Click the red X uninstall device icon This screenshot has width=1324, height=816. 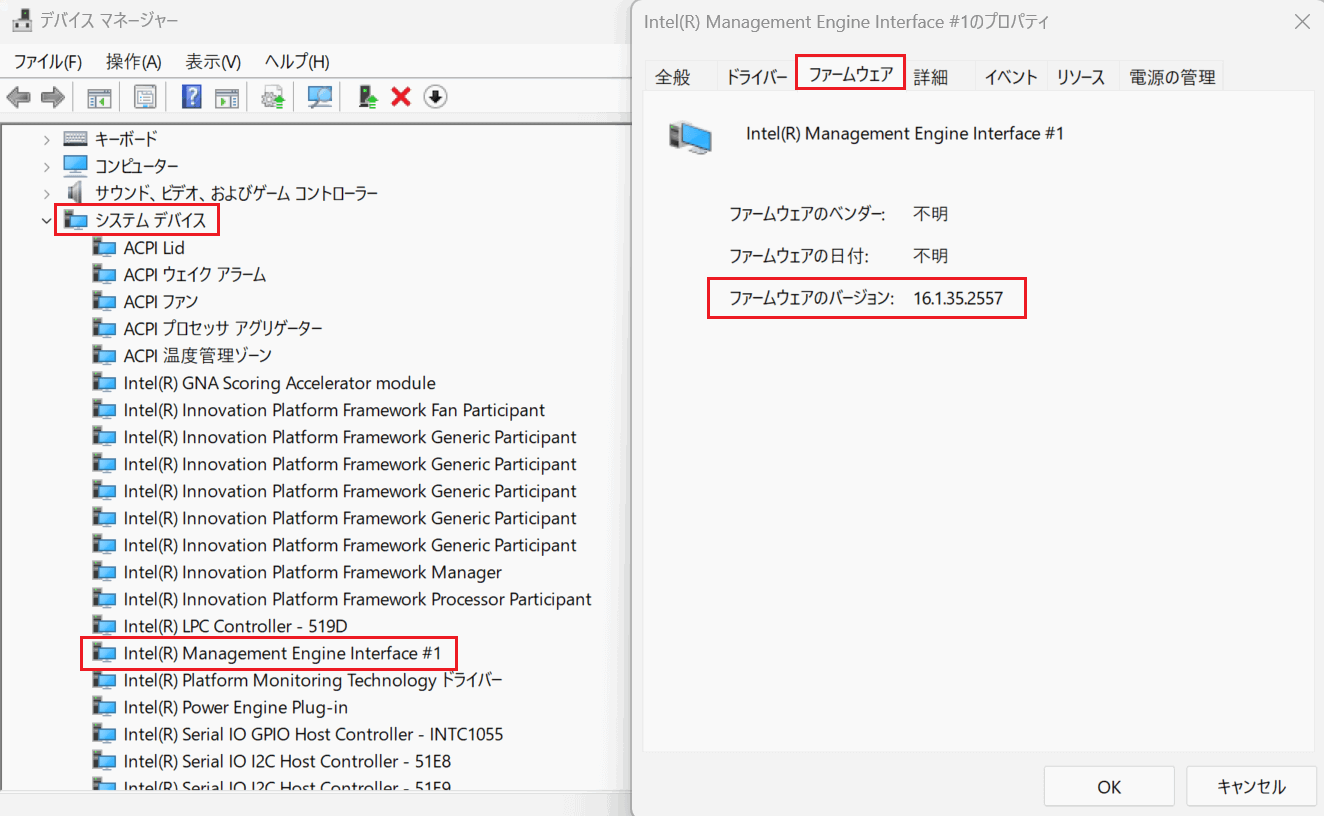coord(401,97)
